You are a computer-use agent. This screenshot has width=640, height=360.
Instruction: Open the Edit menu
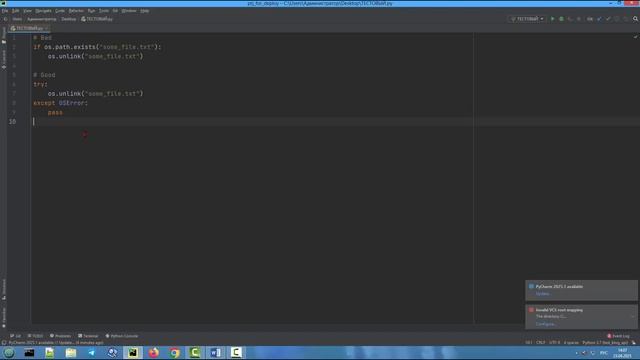click(x=15, y=11)
